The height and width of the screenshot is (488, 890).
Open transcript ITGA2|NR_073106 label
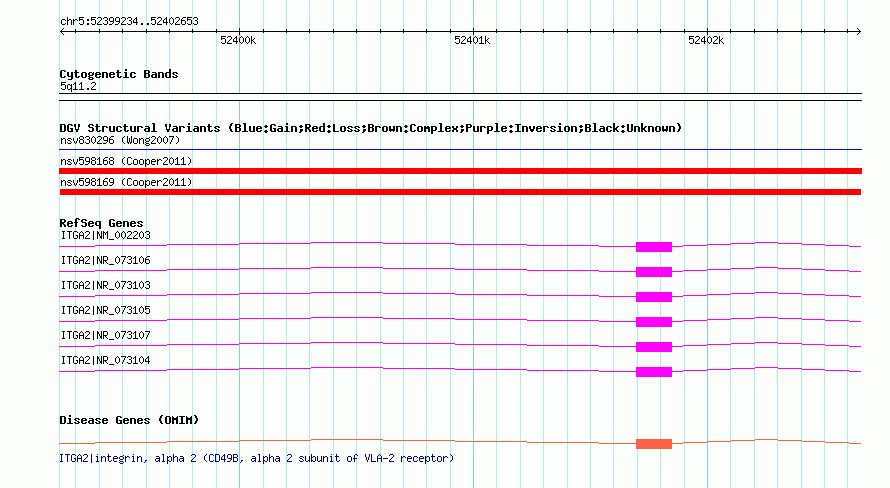[105, 260]
